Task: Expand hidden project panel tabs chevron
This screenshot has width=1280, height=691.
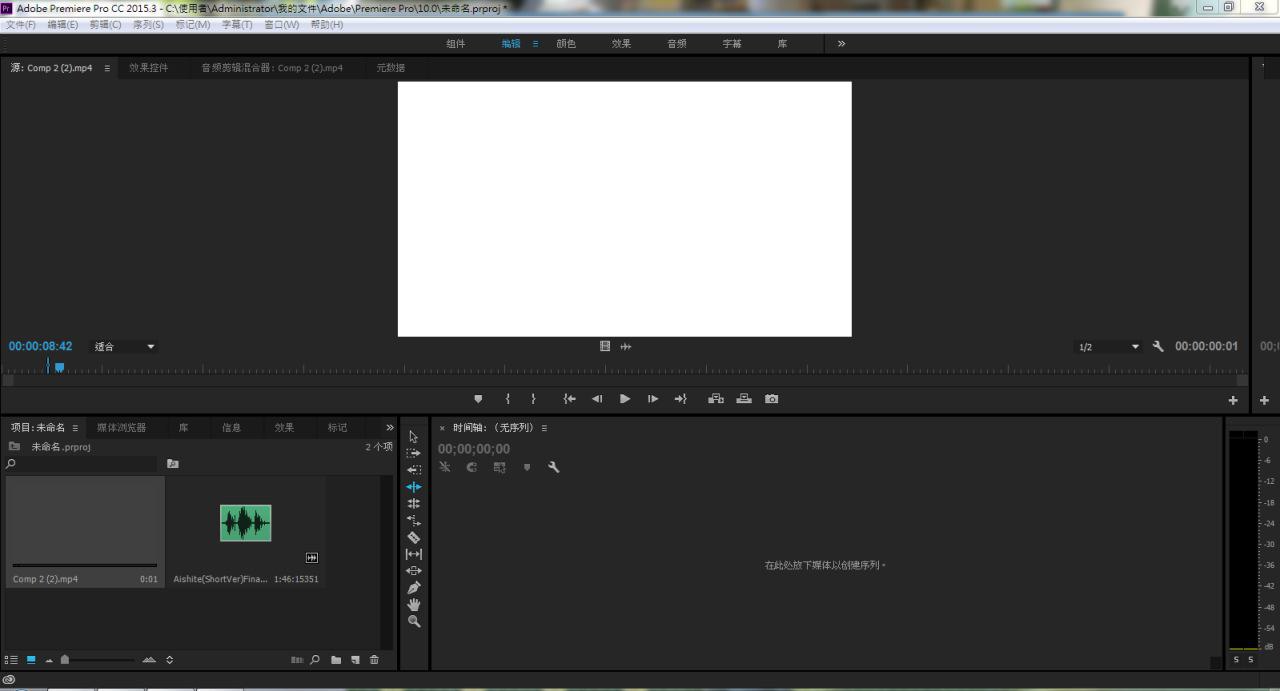Action: 390,428
